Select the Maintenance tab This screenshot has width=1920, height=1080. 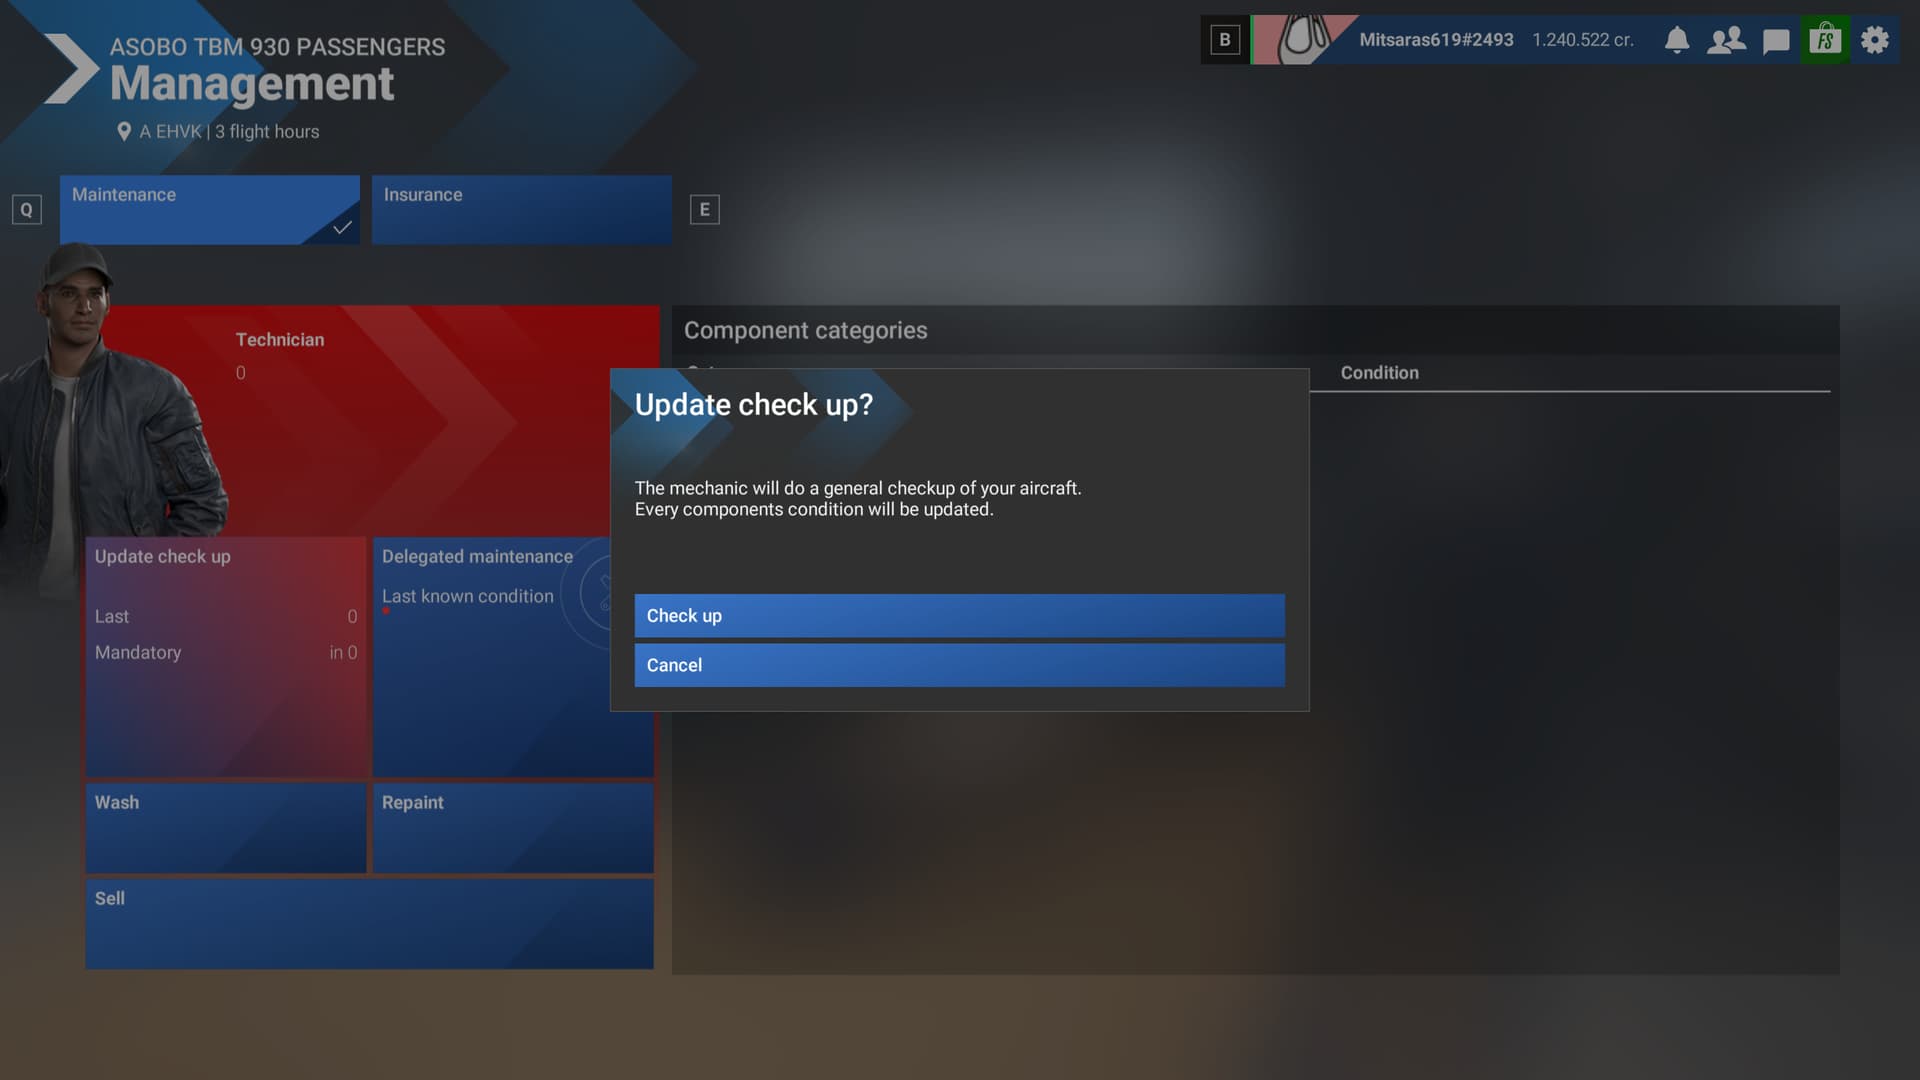[x=209, y=209]
